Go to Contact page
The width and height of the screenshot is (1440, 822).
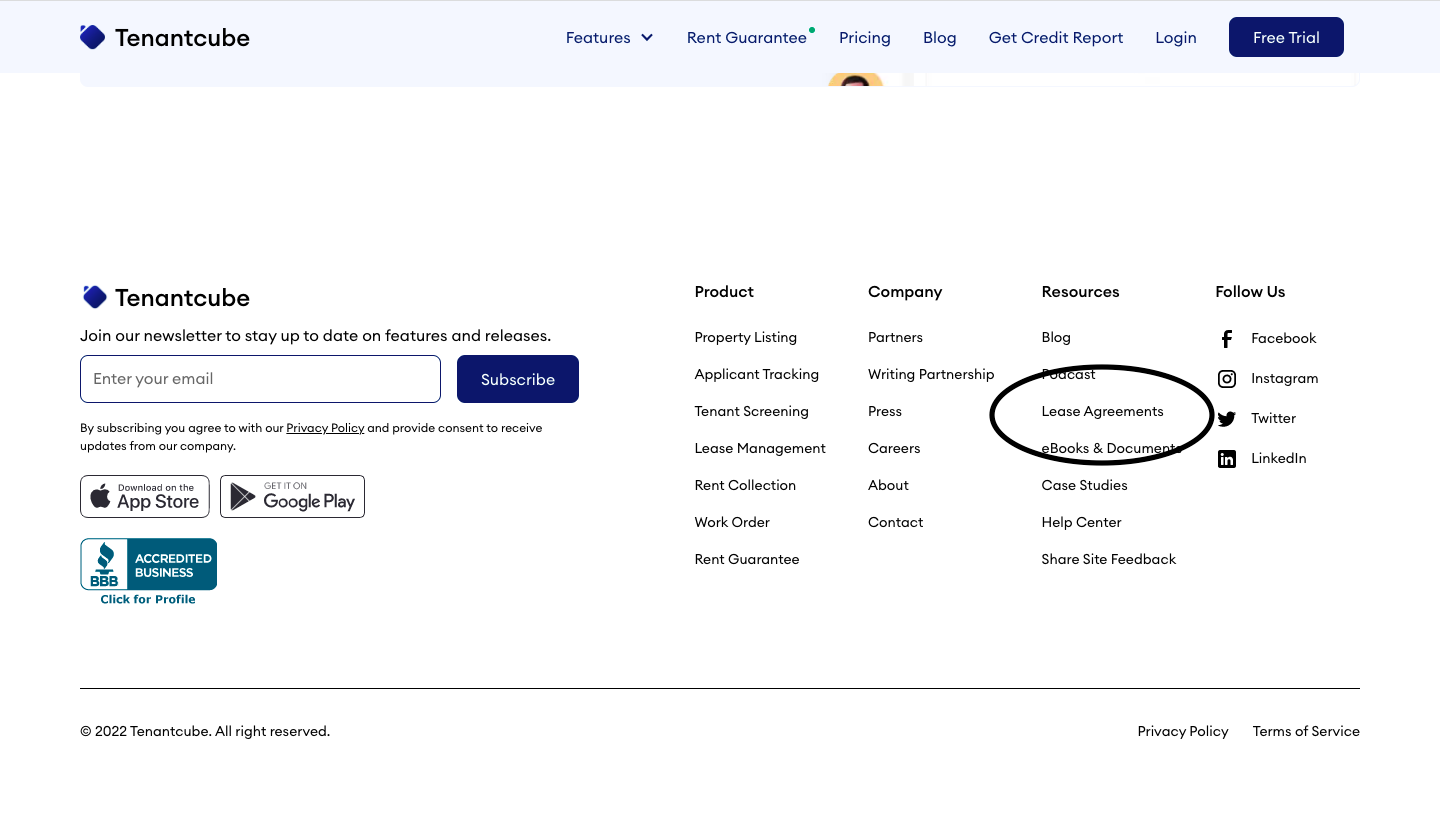[895, 523]
